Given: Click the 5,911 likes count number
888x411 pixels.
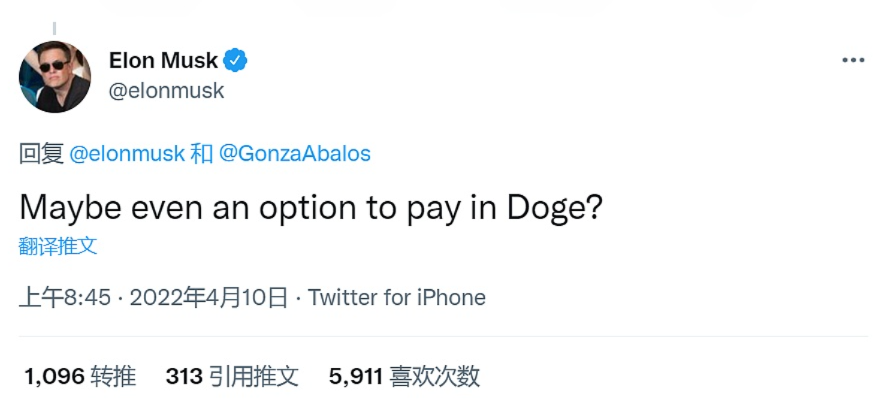Looking at the screenshot, I should [355, 376].
